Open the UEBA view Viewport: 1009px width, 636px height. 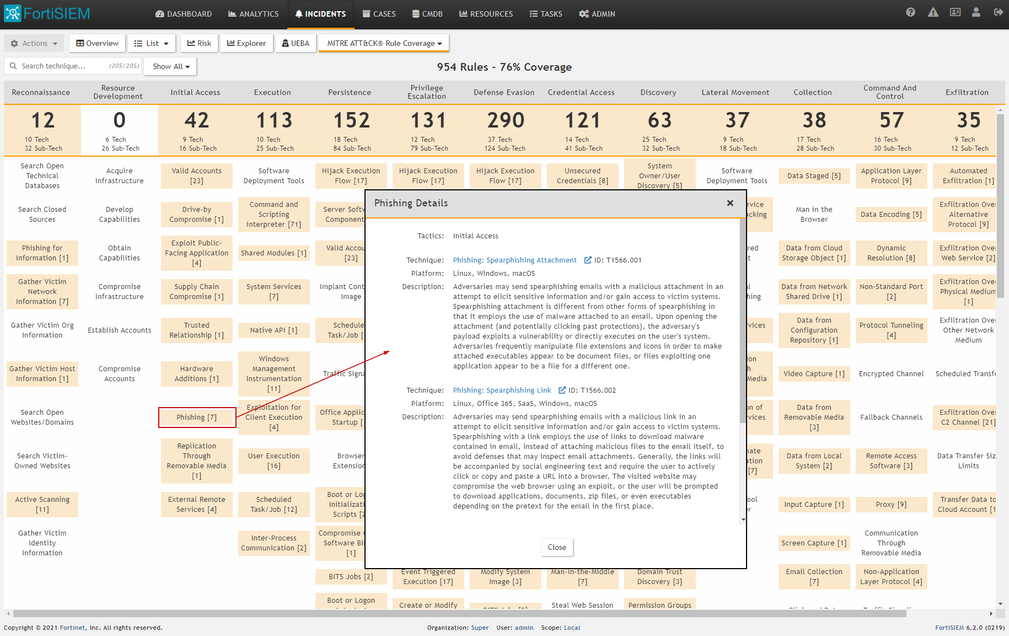(x=296, y=43)
